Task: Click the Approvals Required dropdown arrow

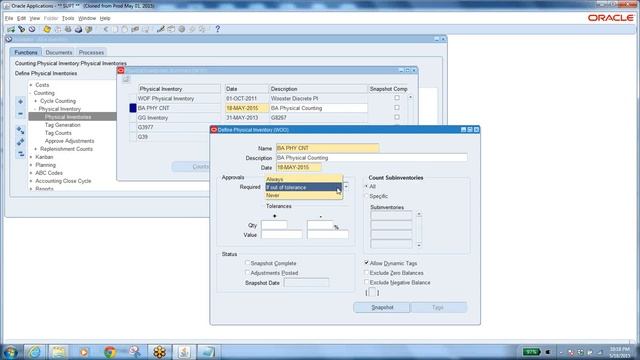Action: (346, 187)
